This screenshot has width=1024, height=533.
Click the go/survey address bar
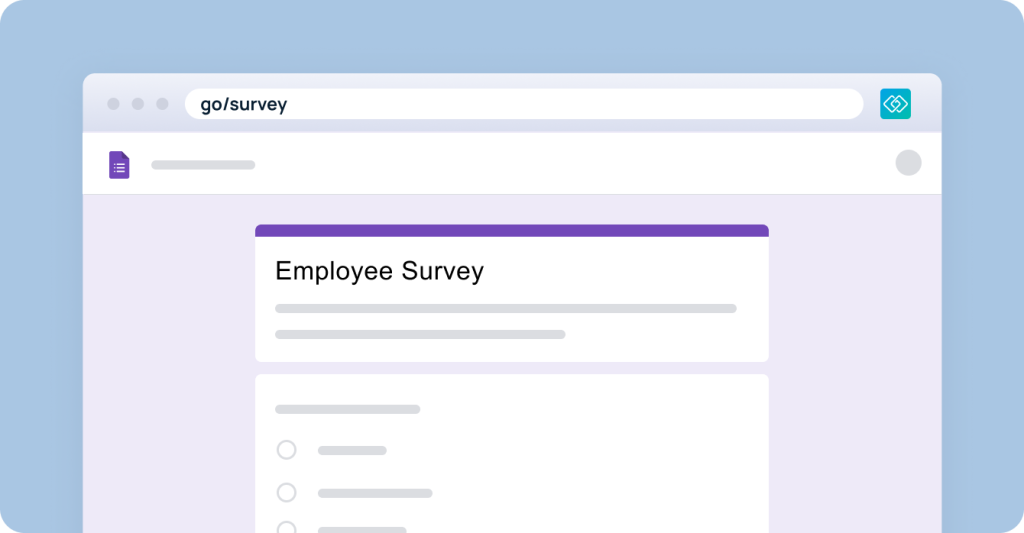tap(524, 104)
